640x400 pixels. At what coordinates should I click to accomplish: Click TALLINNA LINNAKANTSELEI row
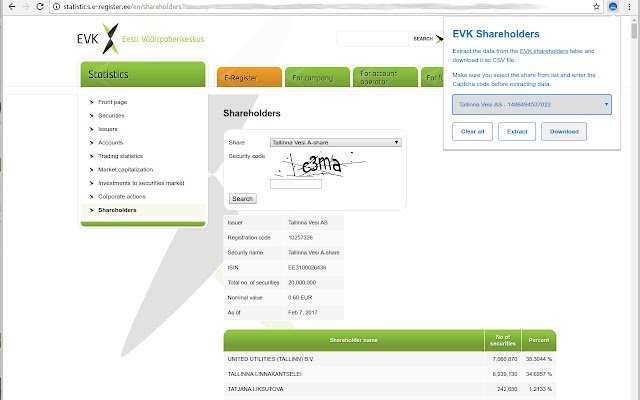coord(390,374)
